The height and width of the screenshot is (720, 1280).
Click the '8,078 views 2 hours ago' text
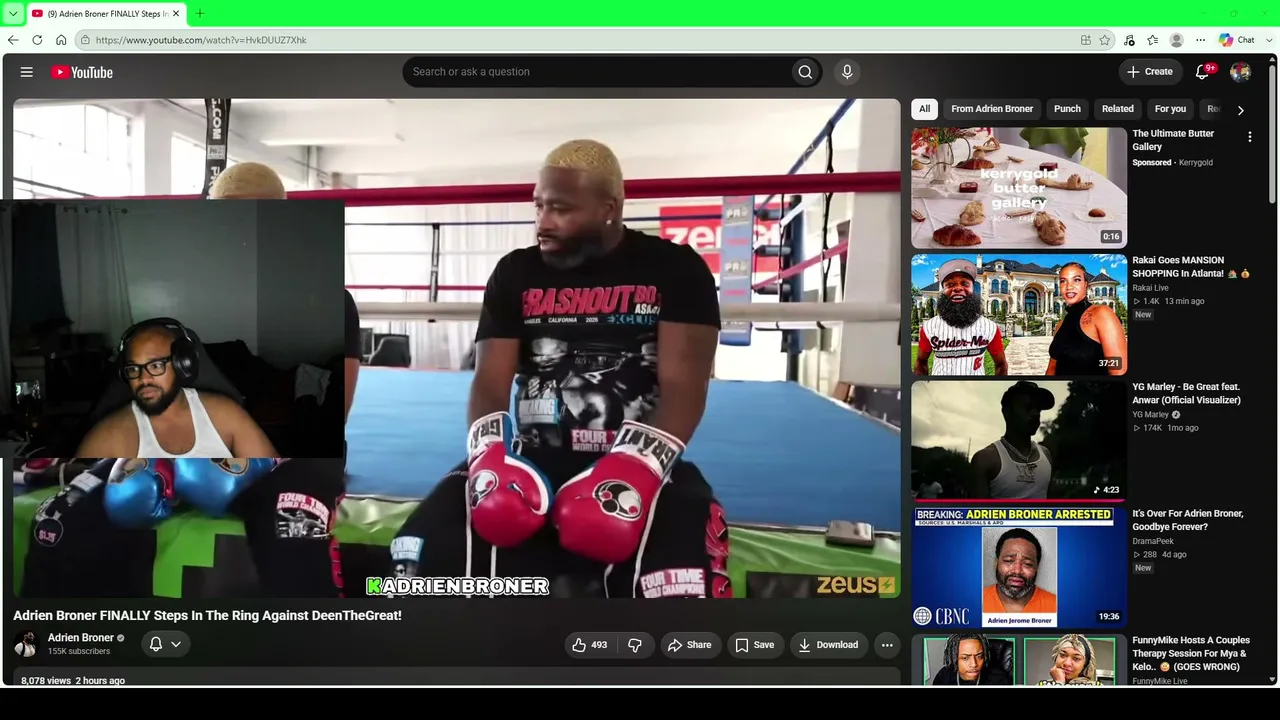[x=73, y=680]
